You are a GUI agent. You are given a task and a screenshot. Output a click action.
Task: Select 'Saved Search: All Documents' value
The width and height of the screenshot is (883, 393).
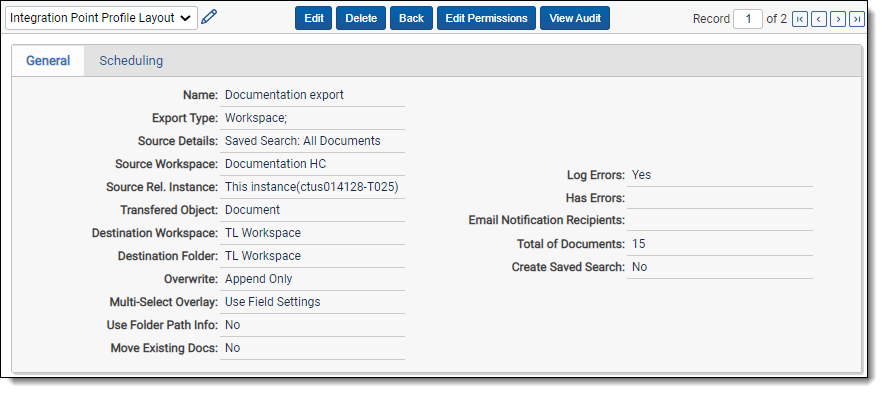tap(303, 141)
